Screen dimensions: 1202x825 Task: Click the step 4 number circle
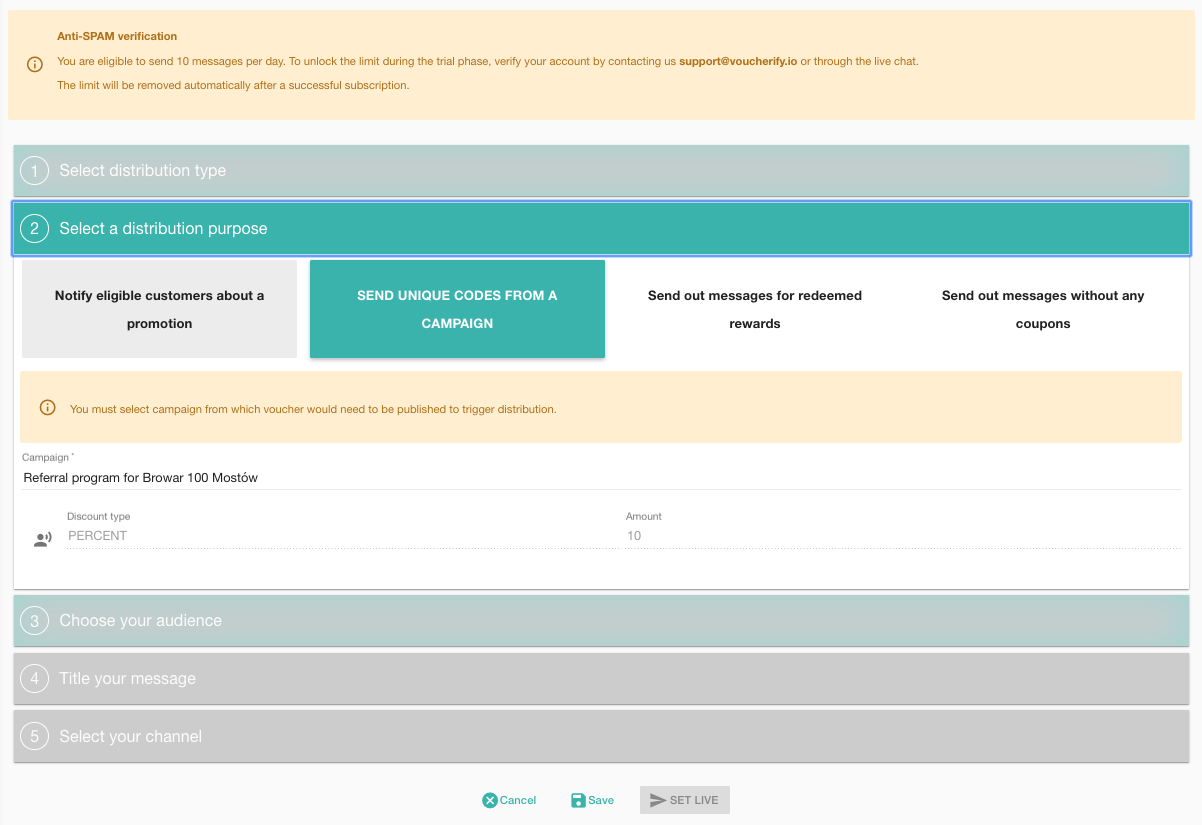[x=35, y=679]
